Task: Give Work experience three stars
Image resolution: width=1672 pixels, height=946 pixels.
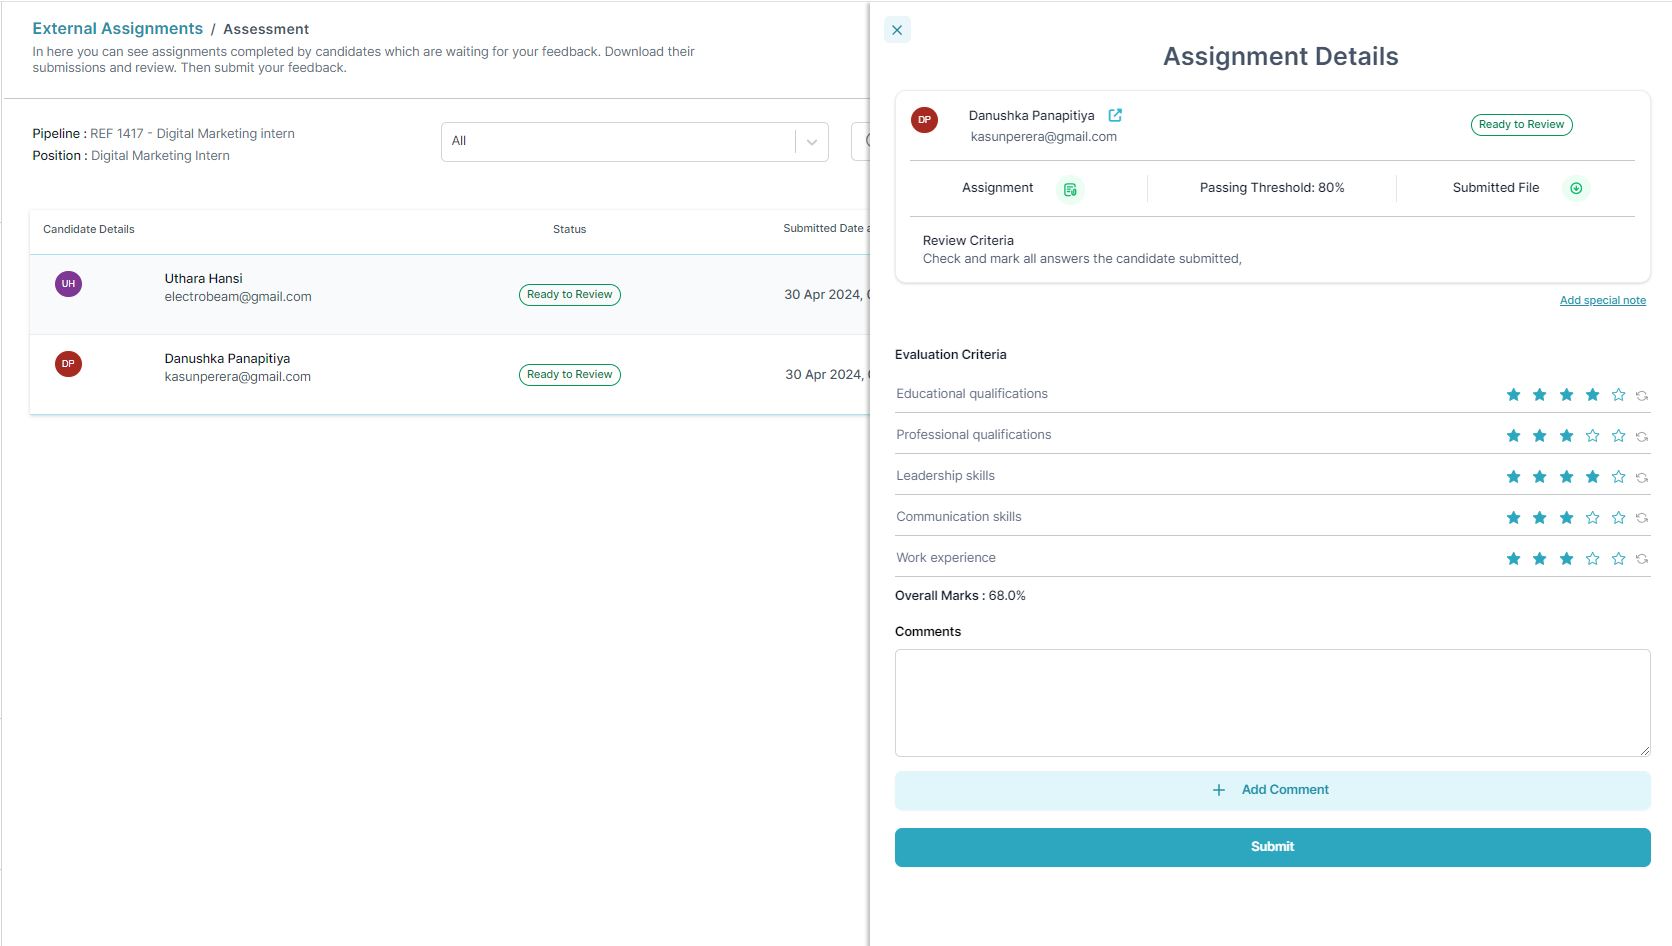Action: pos(1566,559)
